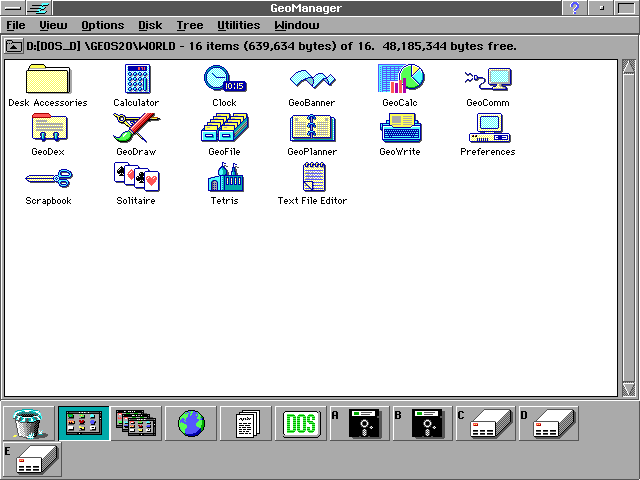Open the Options menu
640x480 pixels.
click(102, 25)
